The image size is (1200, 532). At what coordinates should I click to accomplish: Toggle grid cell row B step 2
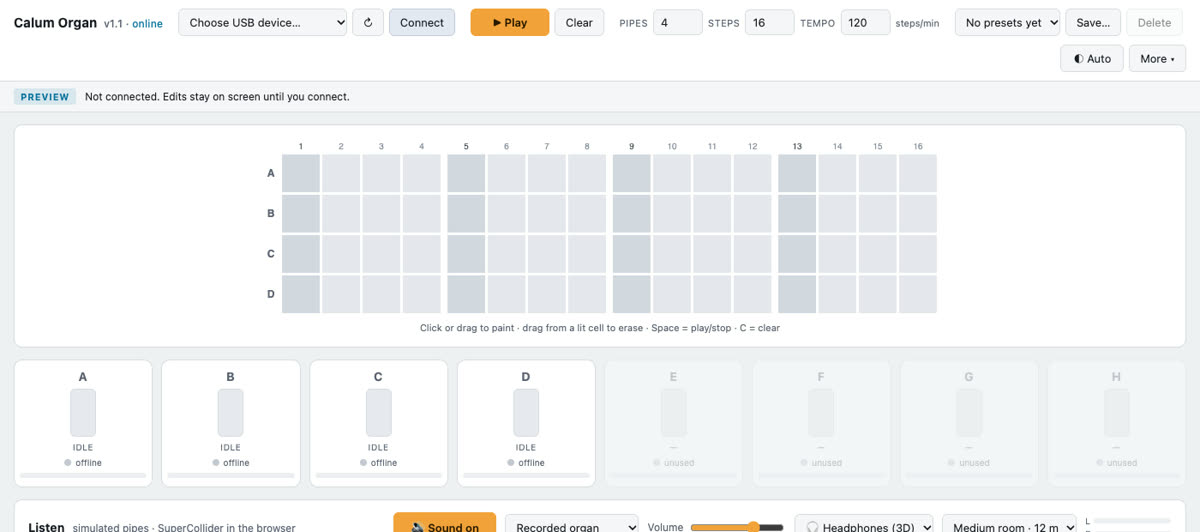341,213
